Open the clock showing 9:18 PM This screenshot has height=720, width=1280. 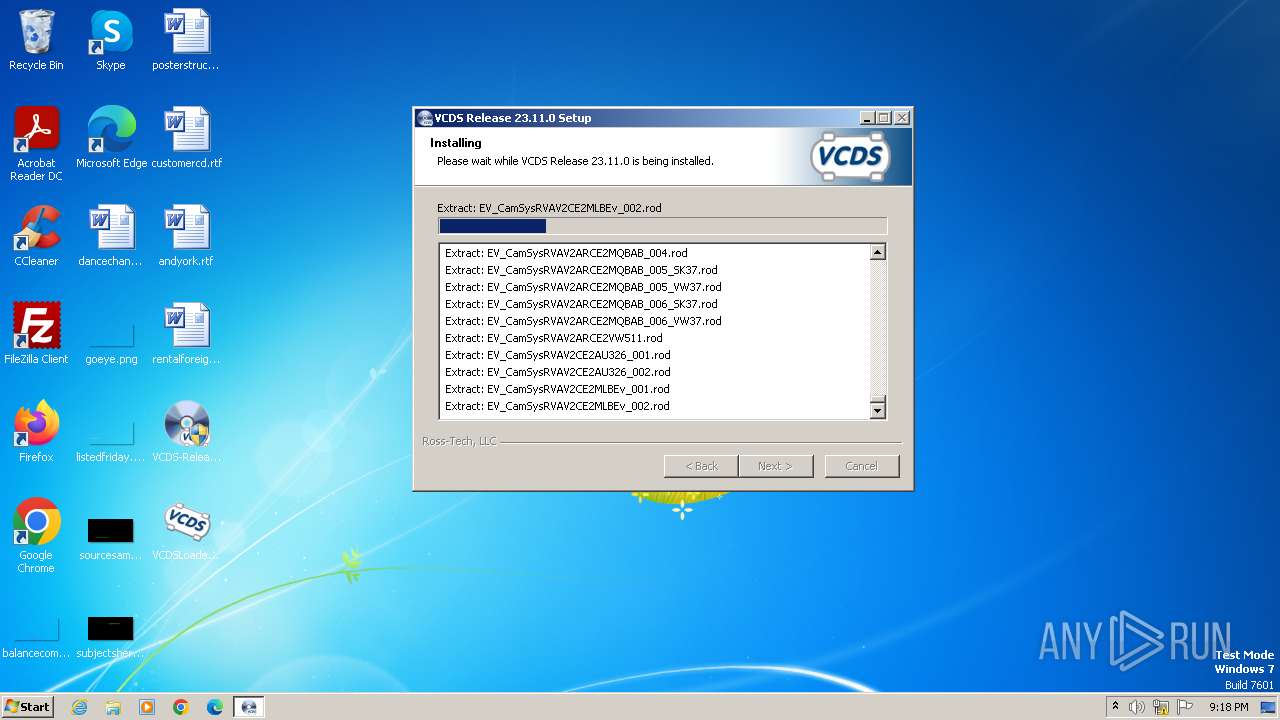click(1229, 707)
